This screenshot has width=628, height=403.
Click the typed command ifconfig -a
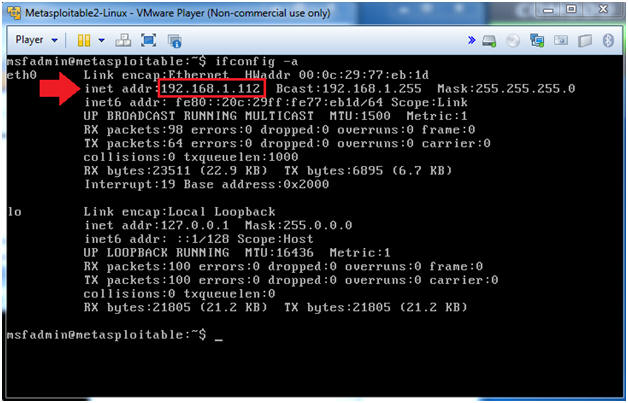point(257,61)
